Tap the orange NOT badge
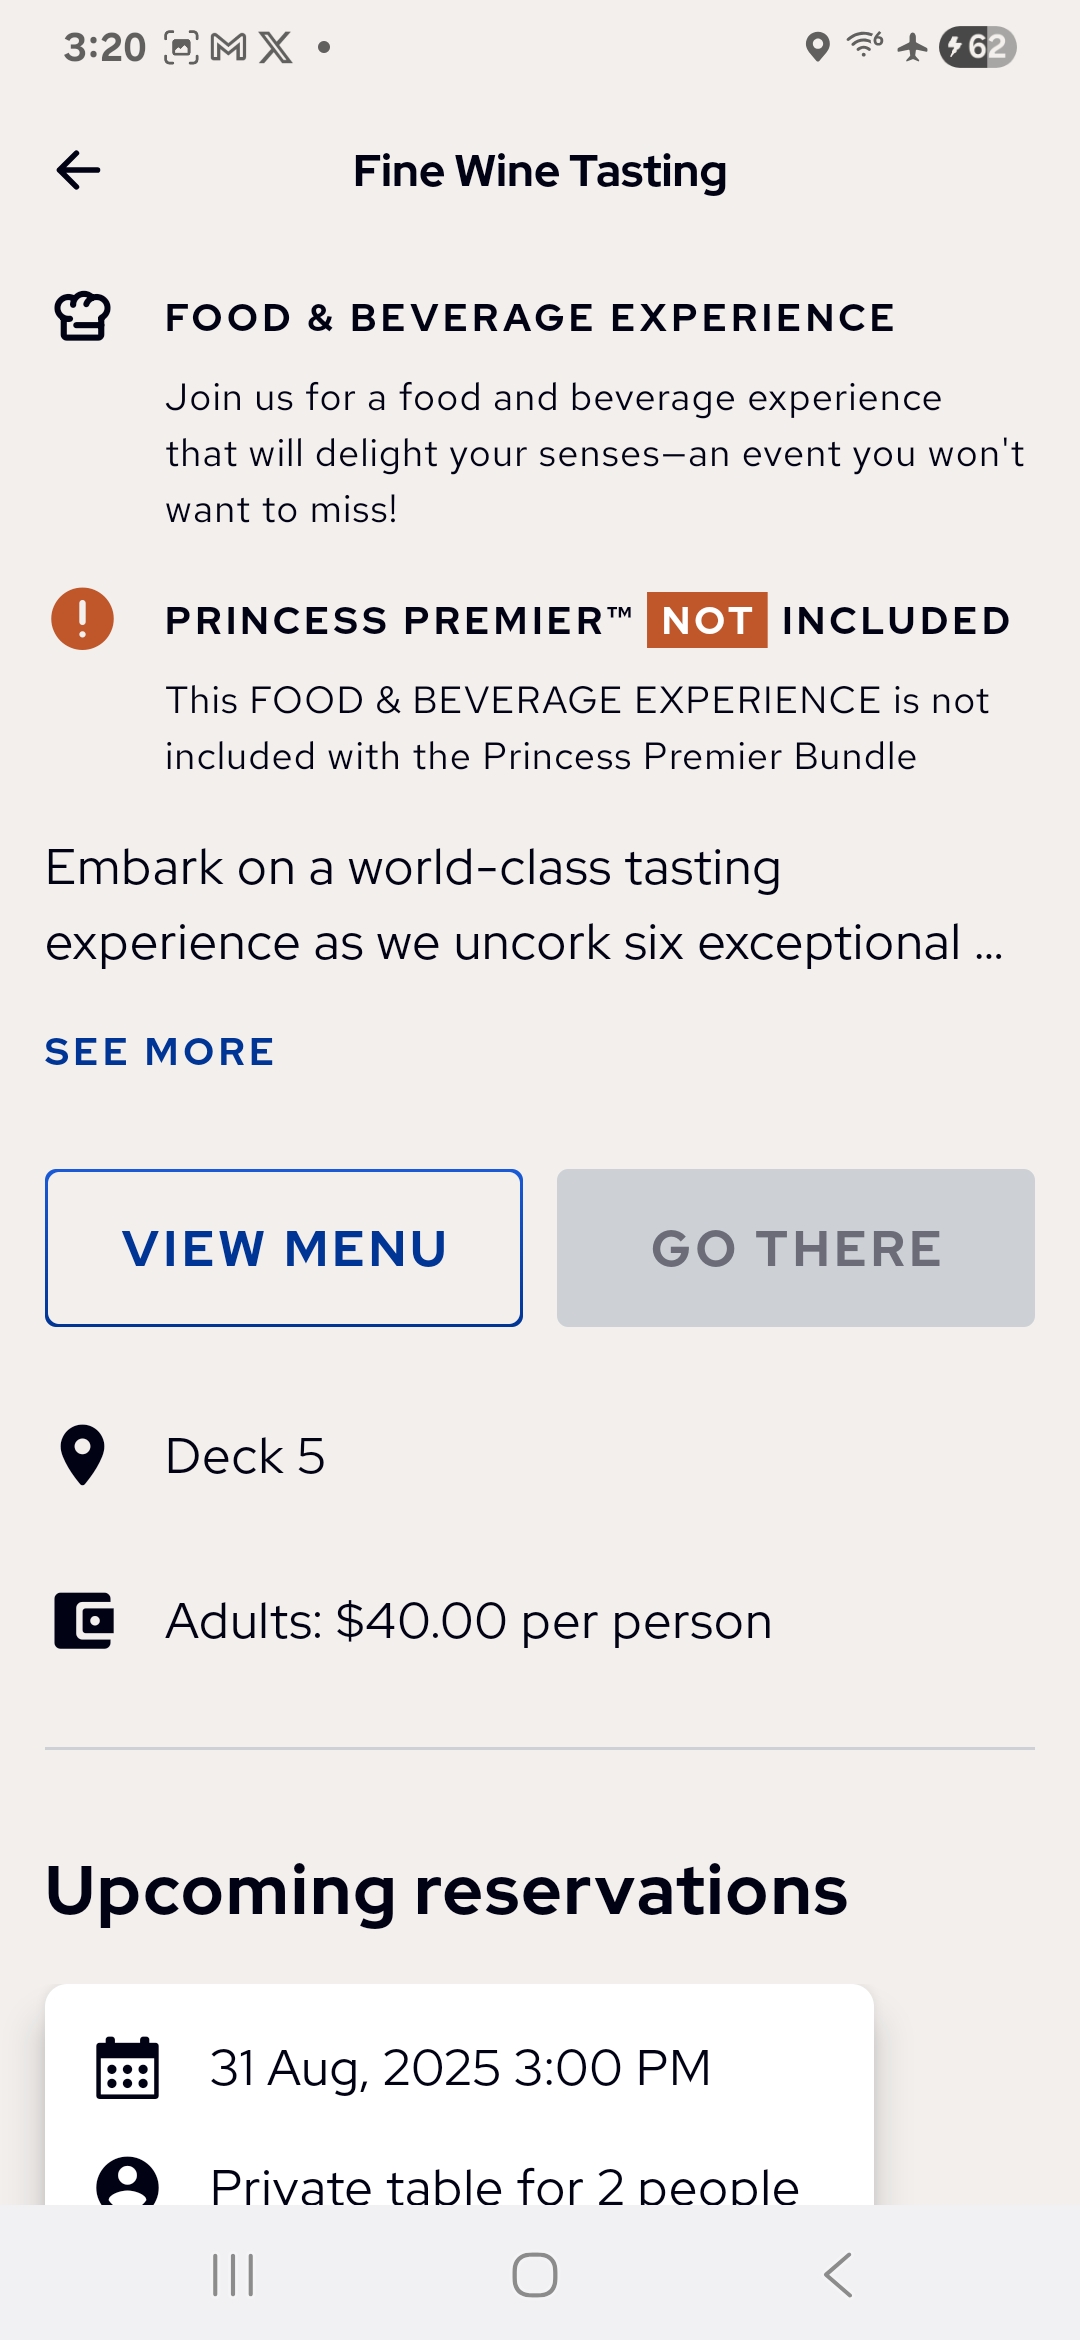 pos(707,620)
